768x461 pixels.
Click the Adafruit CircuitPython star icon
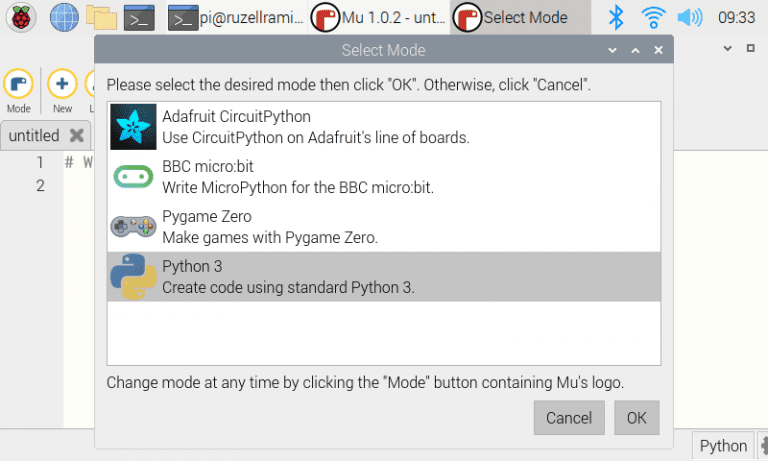tap(133, 127)
